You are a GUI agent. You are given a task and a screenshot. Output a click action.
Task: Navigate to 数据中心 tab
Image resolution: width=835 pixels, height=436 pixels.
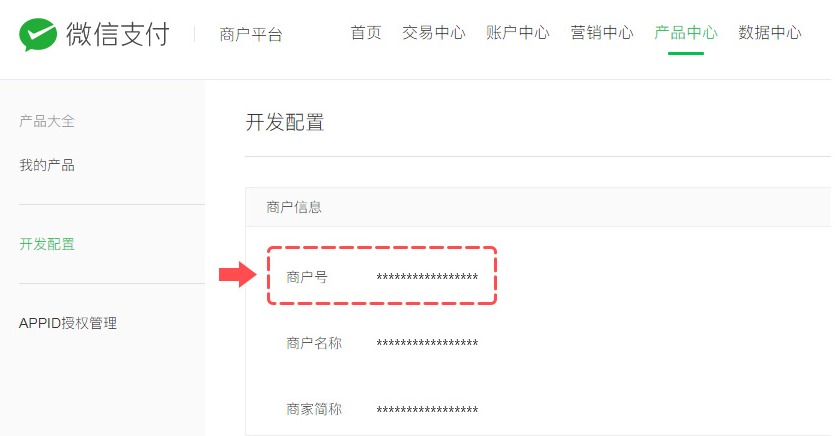pyautogui.click(x=770, y=33)
